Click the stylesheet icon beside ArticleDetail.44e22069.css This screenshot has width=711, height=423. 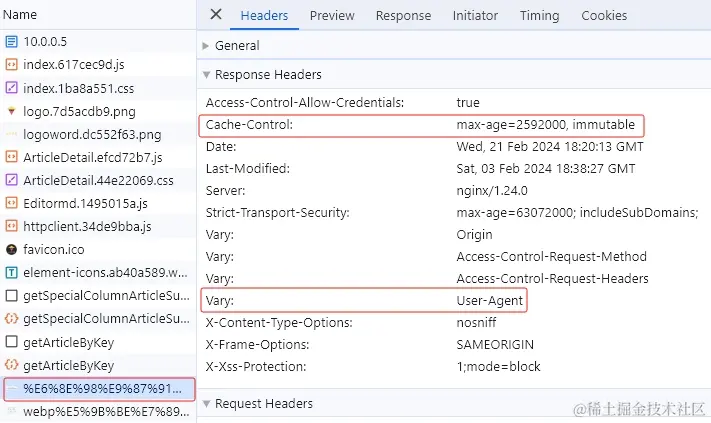[12, 180]
